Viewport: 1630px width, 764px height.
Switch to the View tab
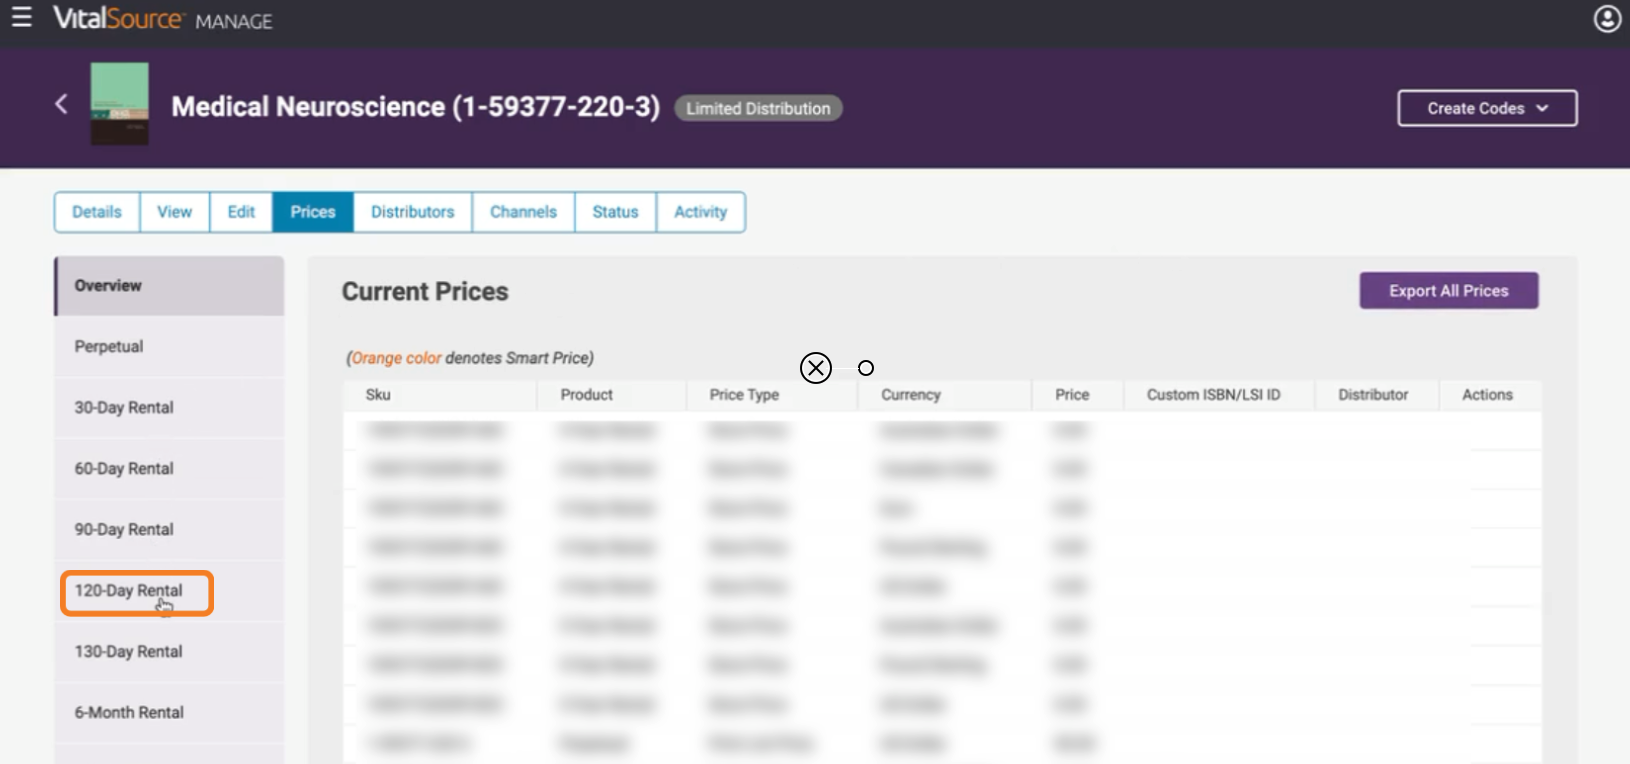(174, 212)
